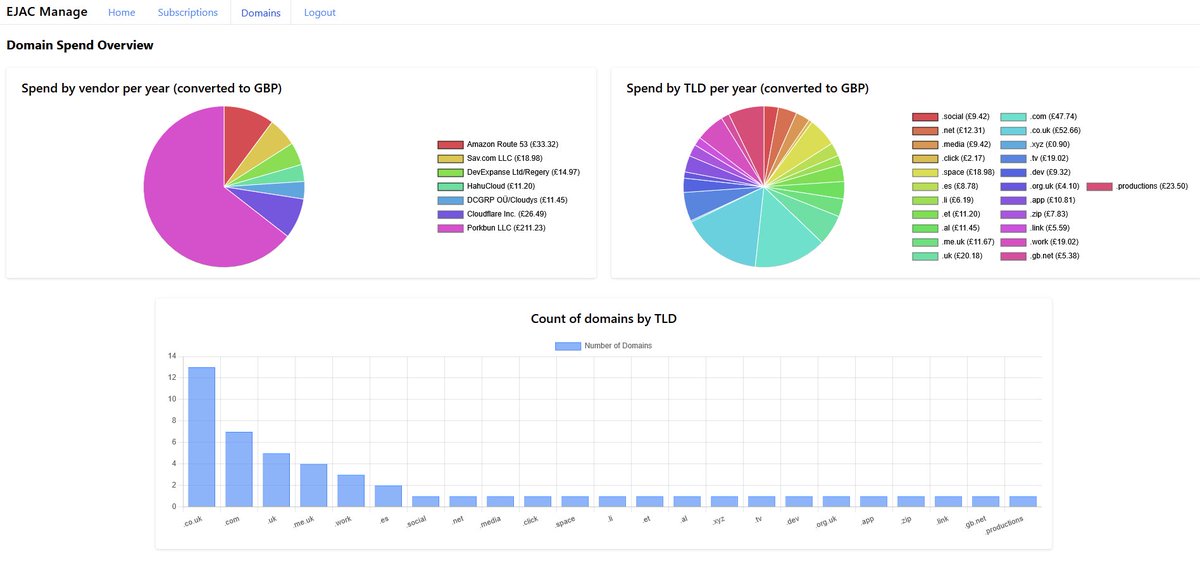Toggle .net (£12.31) legend entry
Viewport: 1200px width, 568px height.
[x=949, y=131]
